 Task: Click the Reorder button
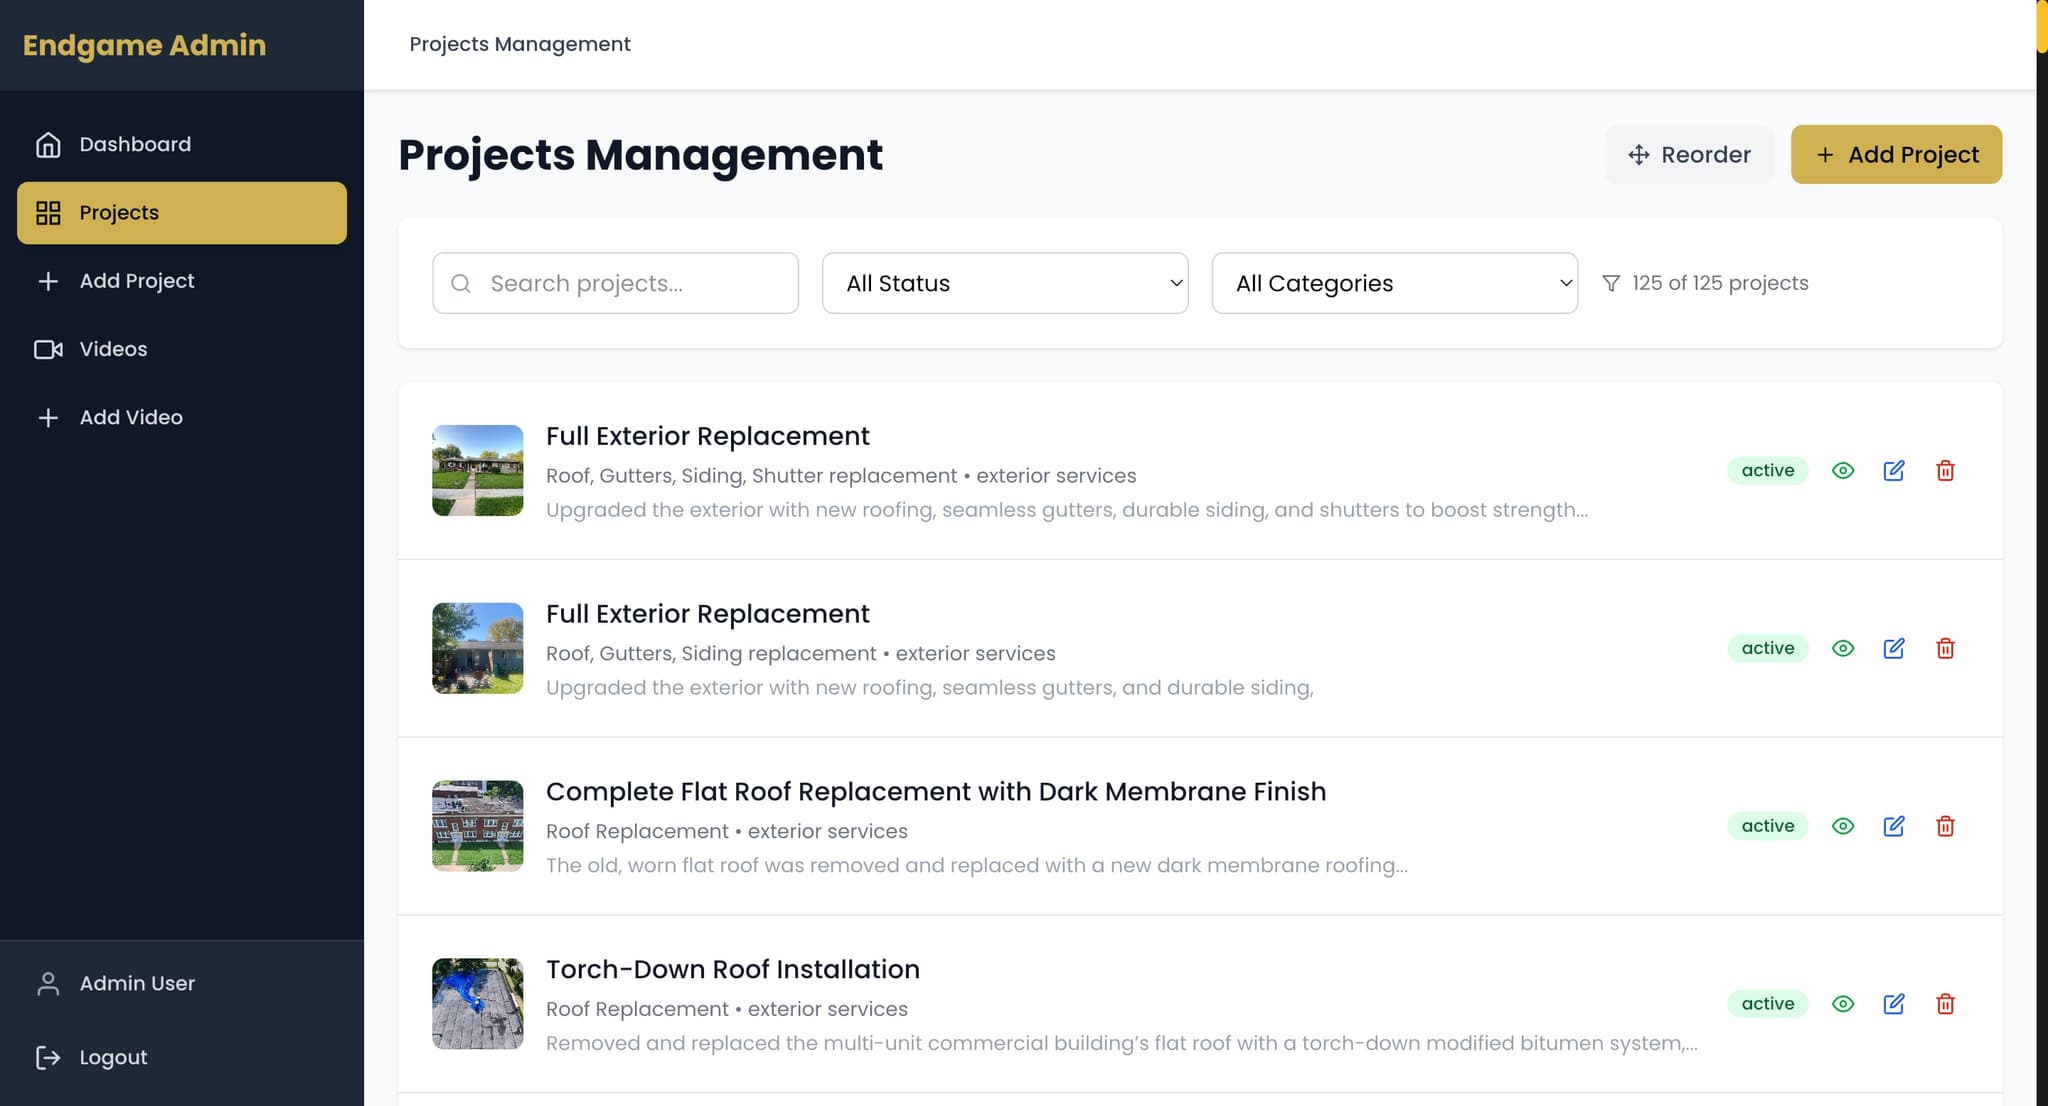(1688, 155)
